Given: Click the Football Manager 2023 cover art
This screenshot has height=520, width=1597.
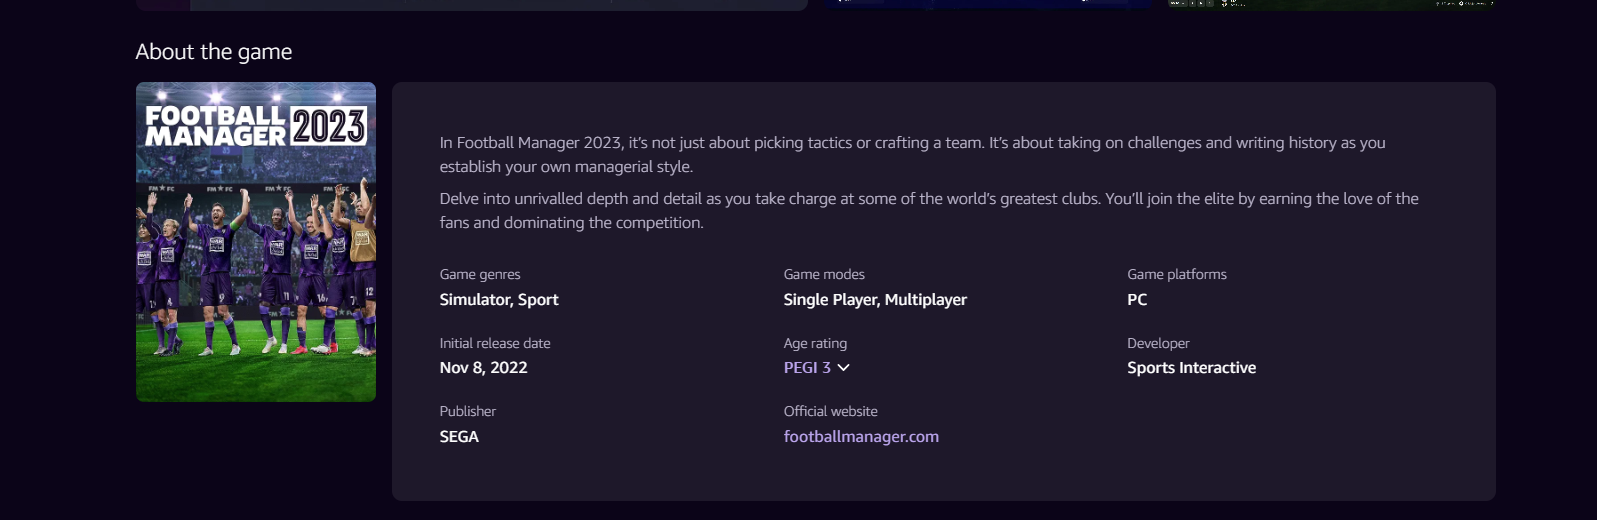Looking at the screenshot, I should coord(256,242).
